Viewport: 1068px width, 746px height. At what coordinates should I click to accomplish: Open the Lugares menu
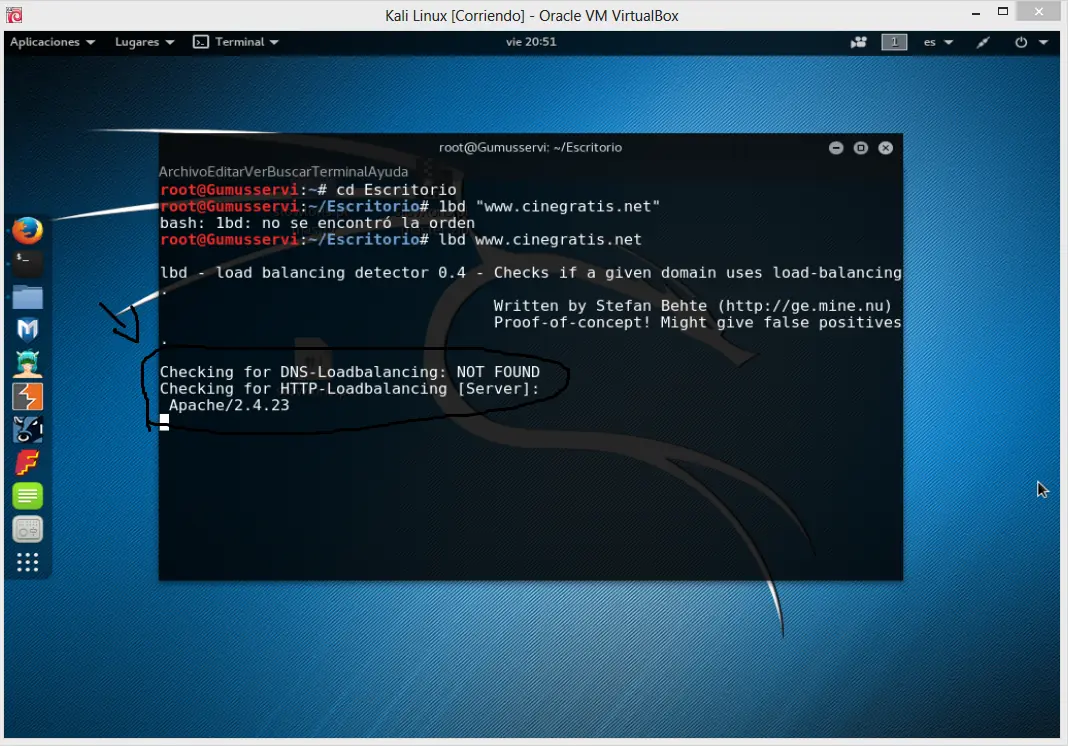pos(144,42)
